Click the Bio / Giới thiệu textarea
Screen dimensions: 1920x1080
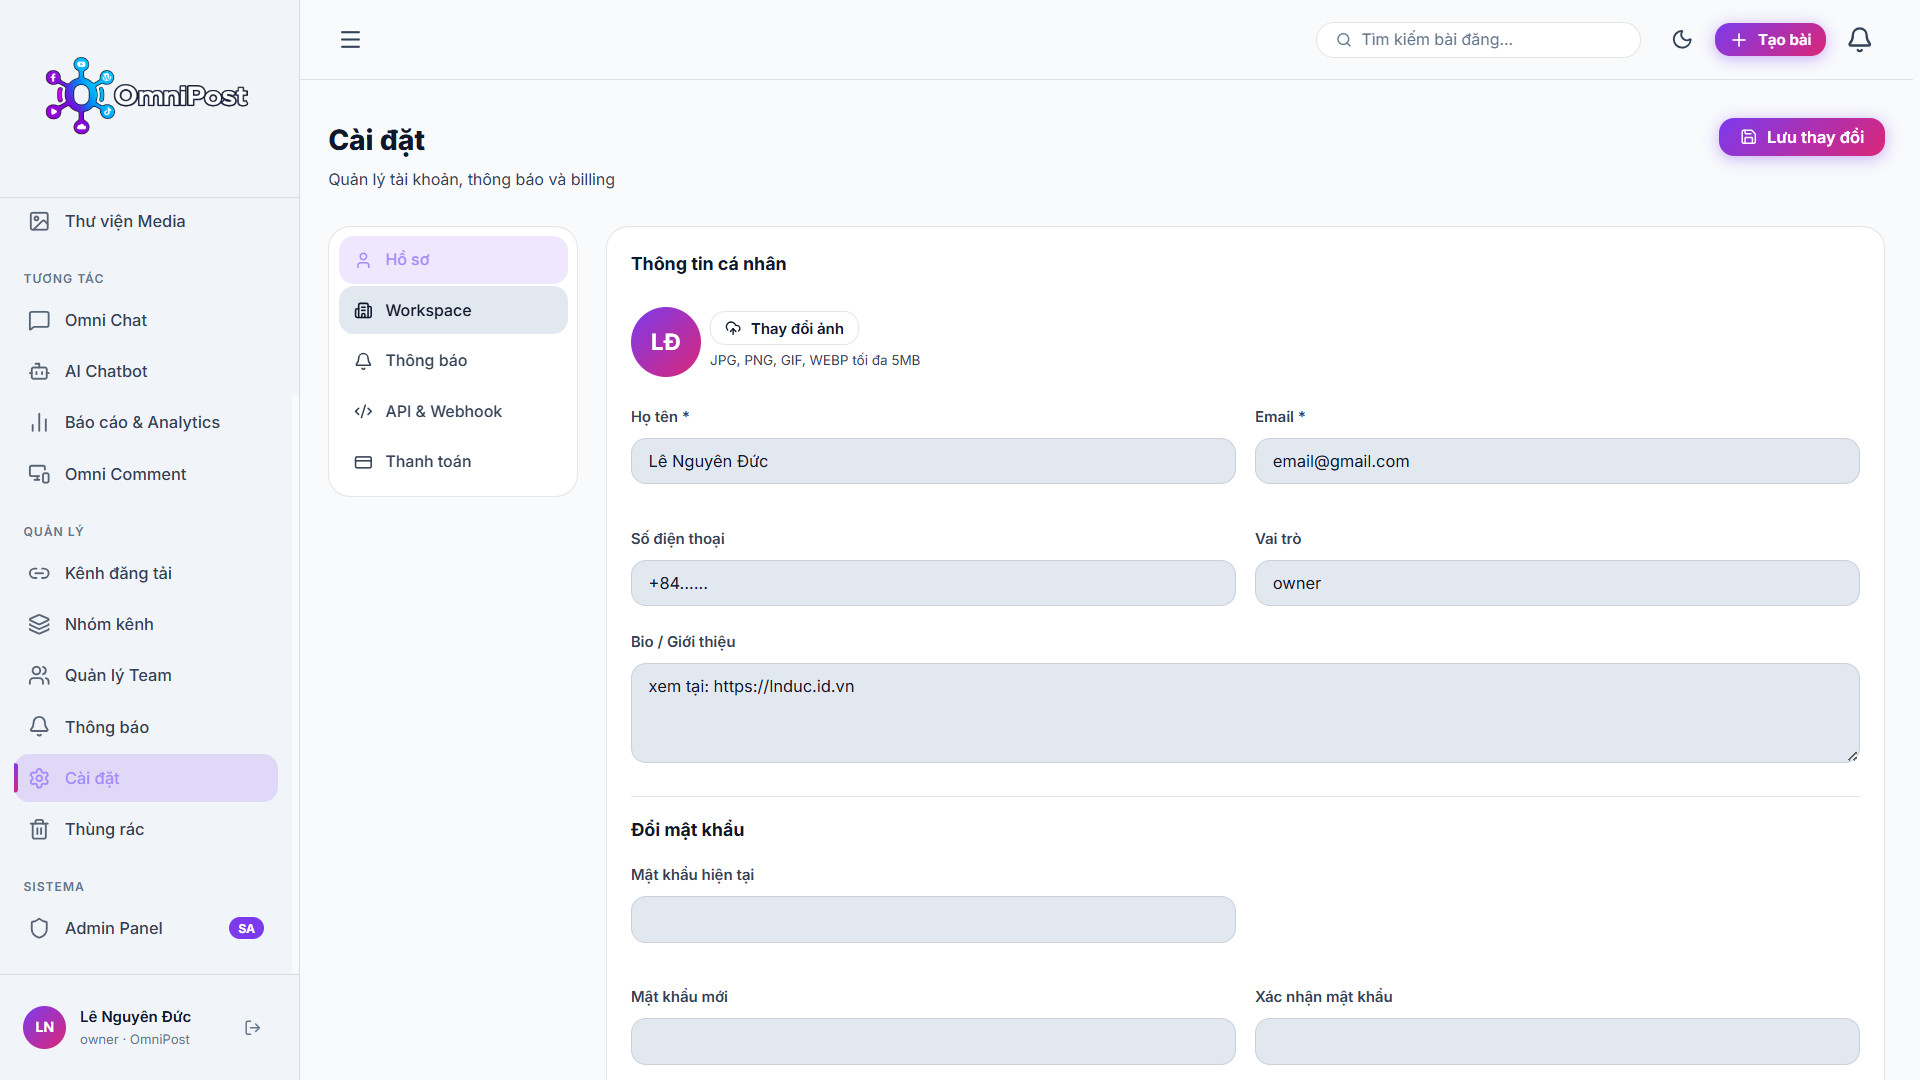pyautogui.click(x=1245, y=714)
